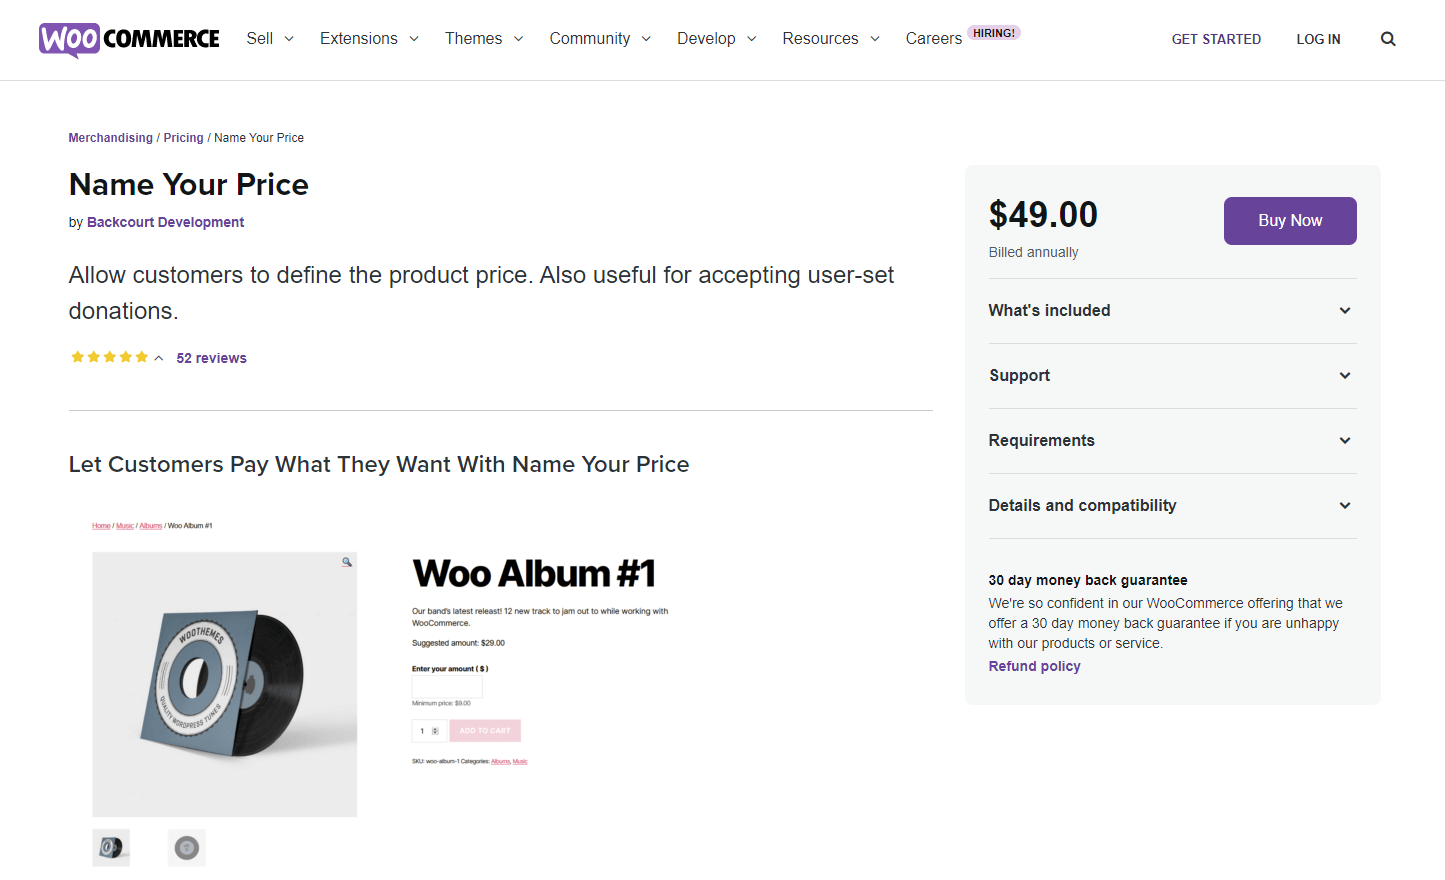The height and width of the screenshot is (880, 1445).
Task: Open the 52 reviews link
Action: pyautogui.click(x=211, y=358)
